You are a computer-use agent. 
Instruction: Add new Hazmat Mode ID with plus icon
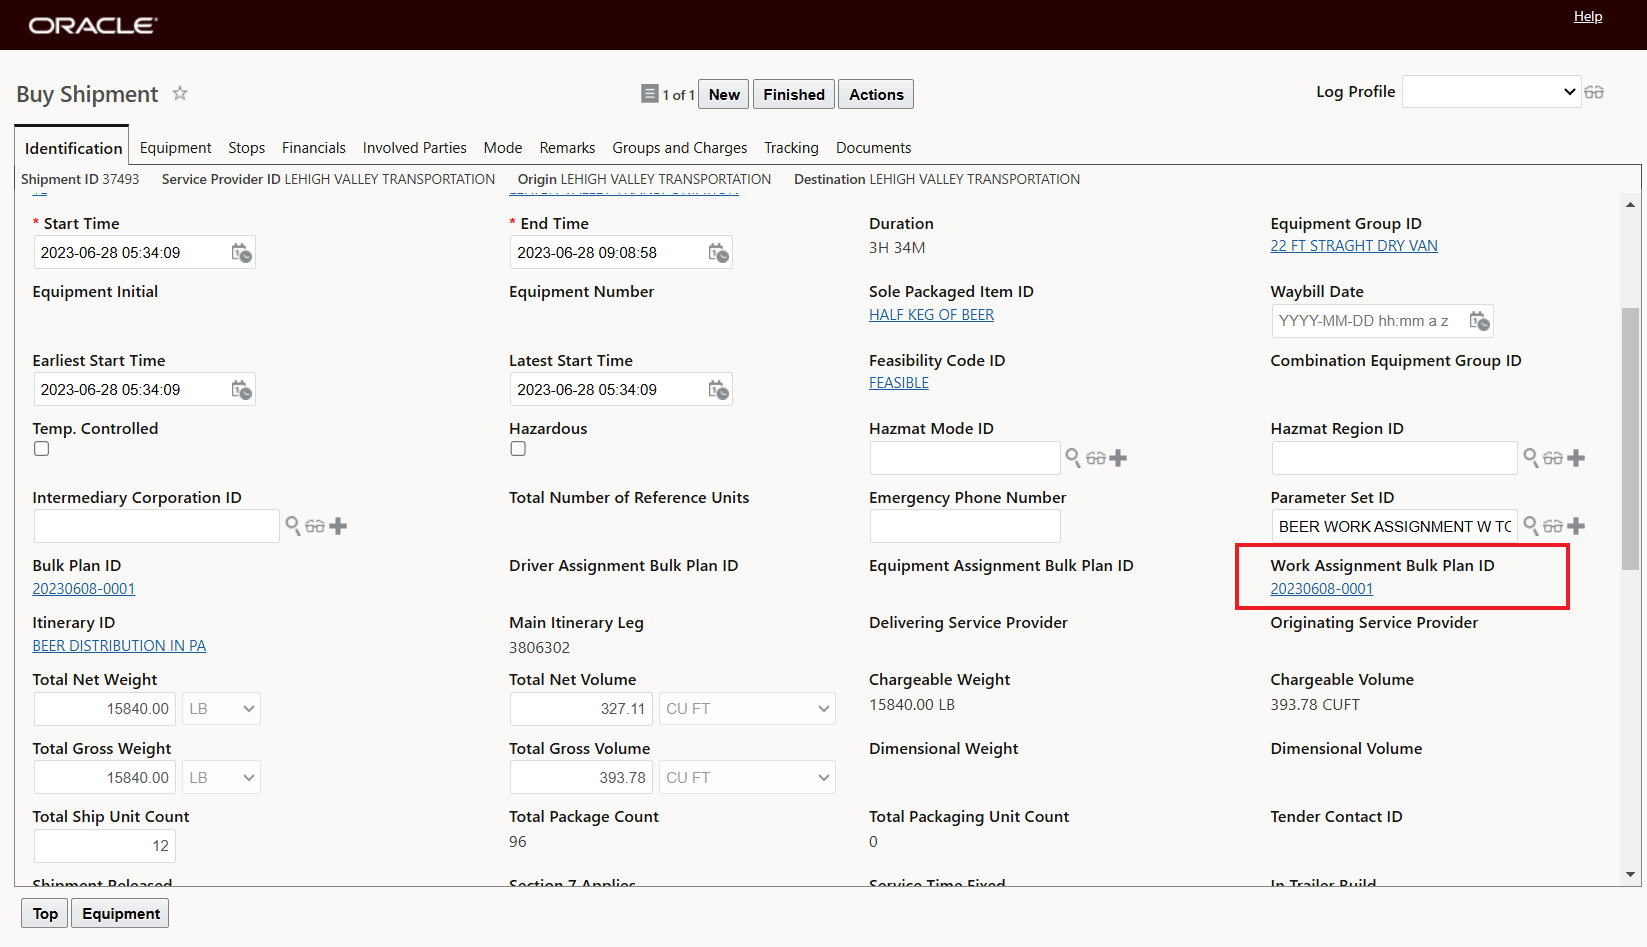click(x=1118, y=458)
